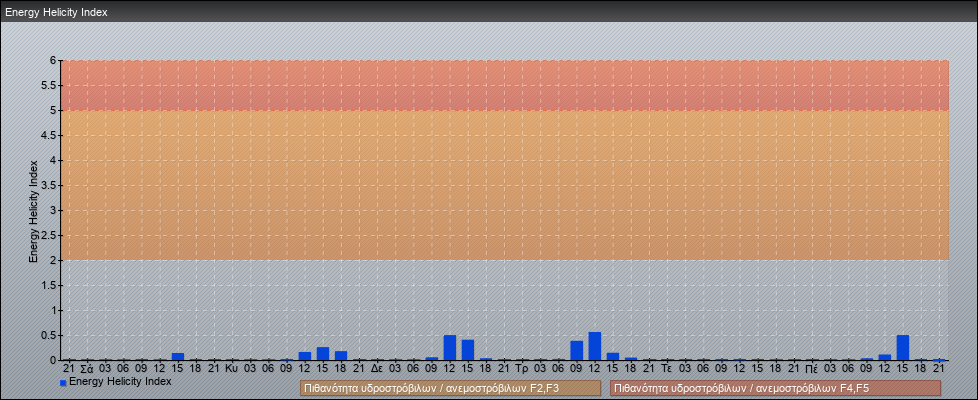The image size is (978, 400).
Task: Click the 1.5 value on the y-axis
Action: click(49, 285)
